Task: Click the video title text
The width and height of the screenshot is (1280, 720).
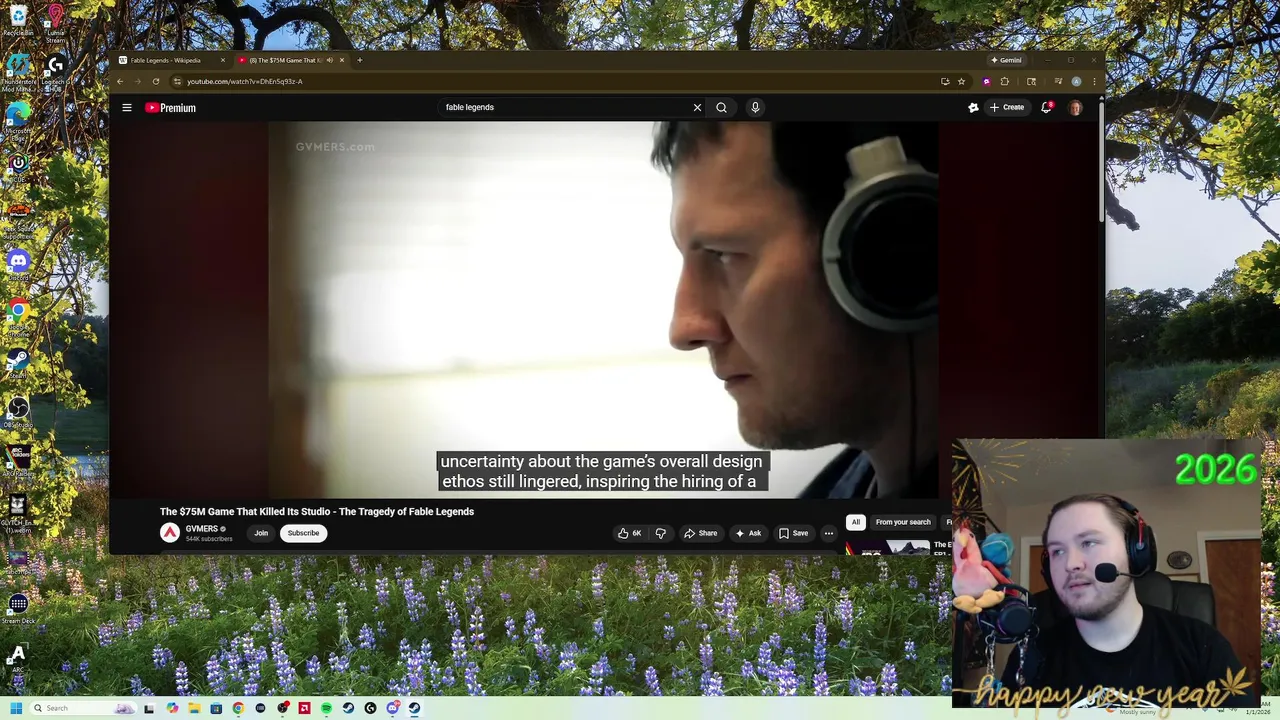Action: pos(317,512)
